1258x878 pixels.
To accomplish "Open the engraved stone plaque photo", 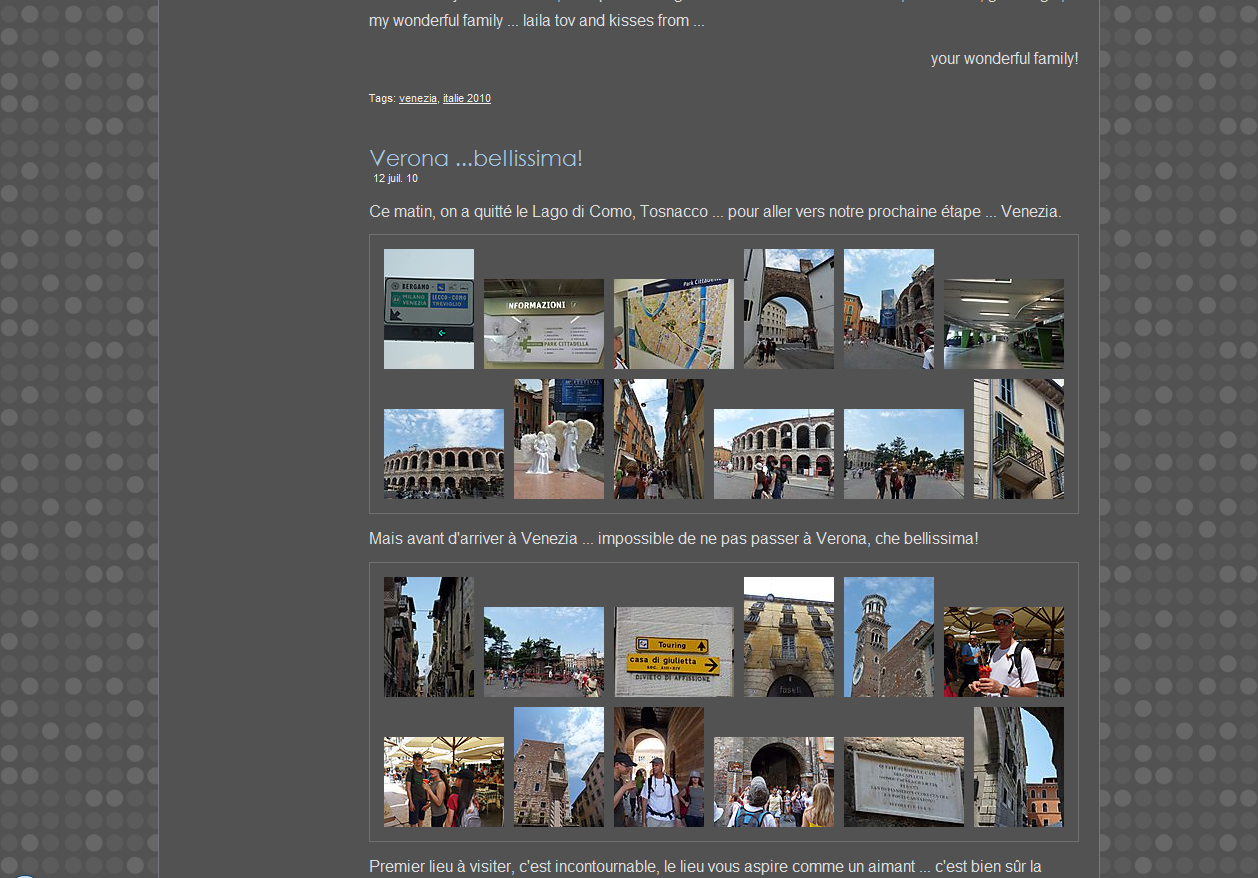I will pyautogui.click(x=903, y=782).
